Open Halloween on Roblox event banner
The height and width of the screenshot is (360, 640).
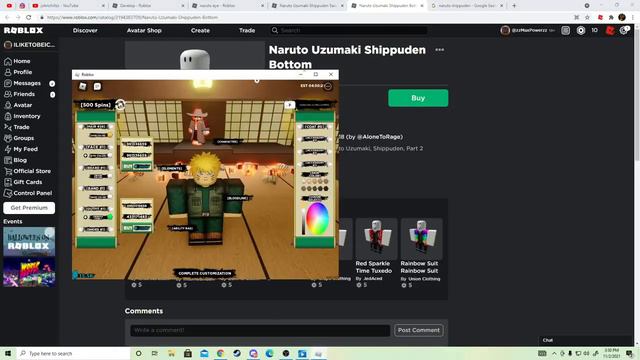coord(29,242)
